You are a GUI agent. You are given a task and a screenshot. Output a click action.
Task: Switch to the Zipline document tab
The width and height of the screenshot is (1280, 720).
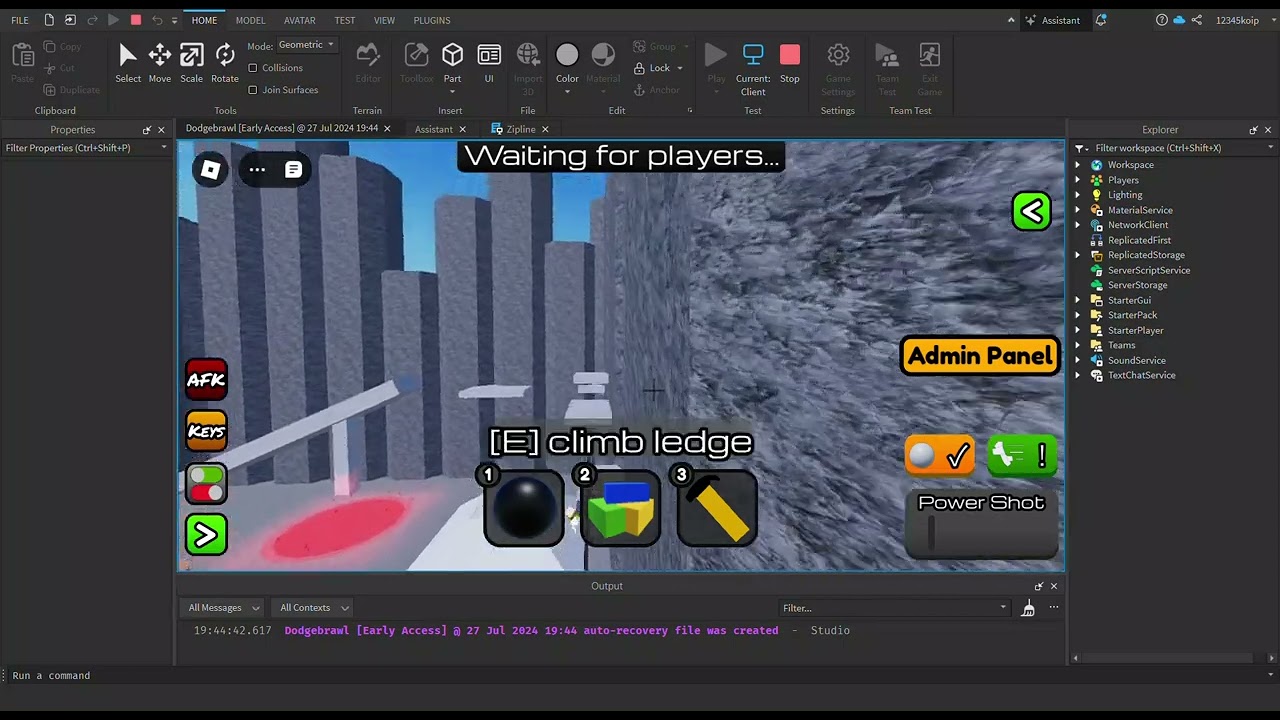coord(520,129)
